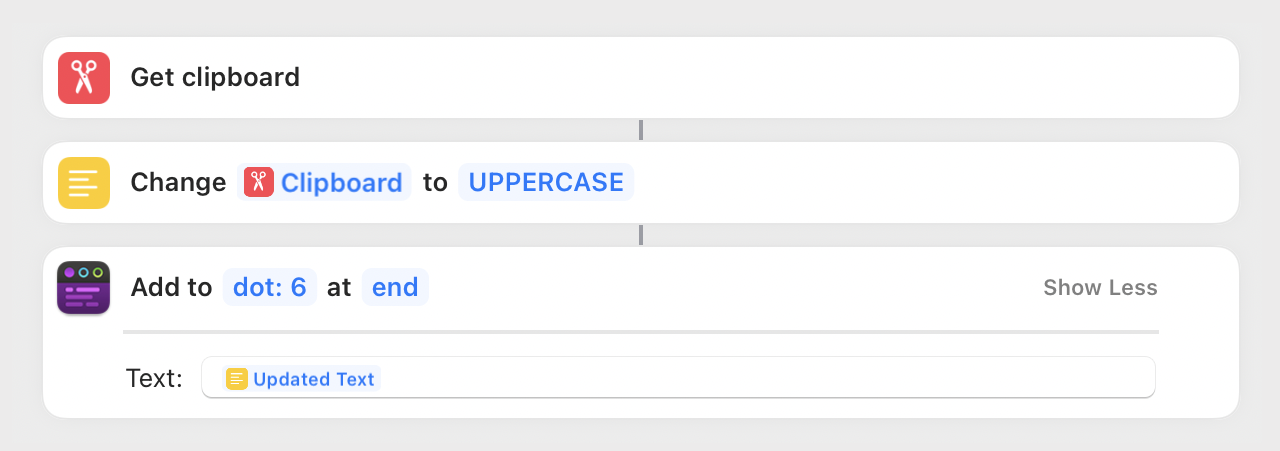The width and height of the screenshot is (1280, 451).
Task: Click the "Add to" action label
Action: tap(171, 288)
